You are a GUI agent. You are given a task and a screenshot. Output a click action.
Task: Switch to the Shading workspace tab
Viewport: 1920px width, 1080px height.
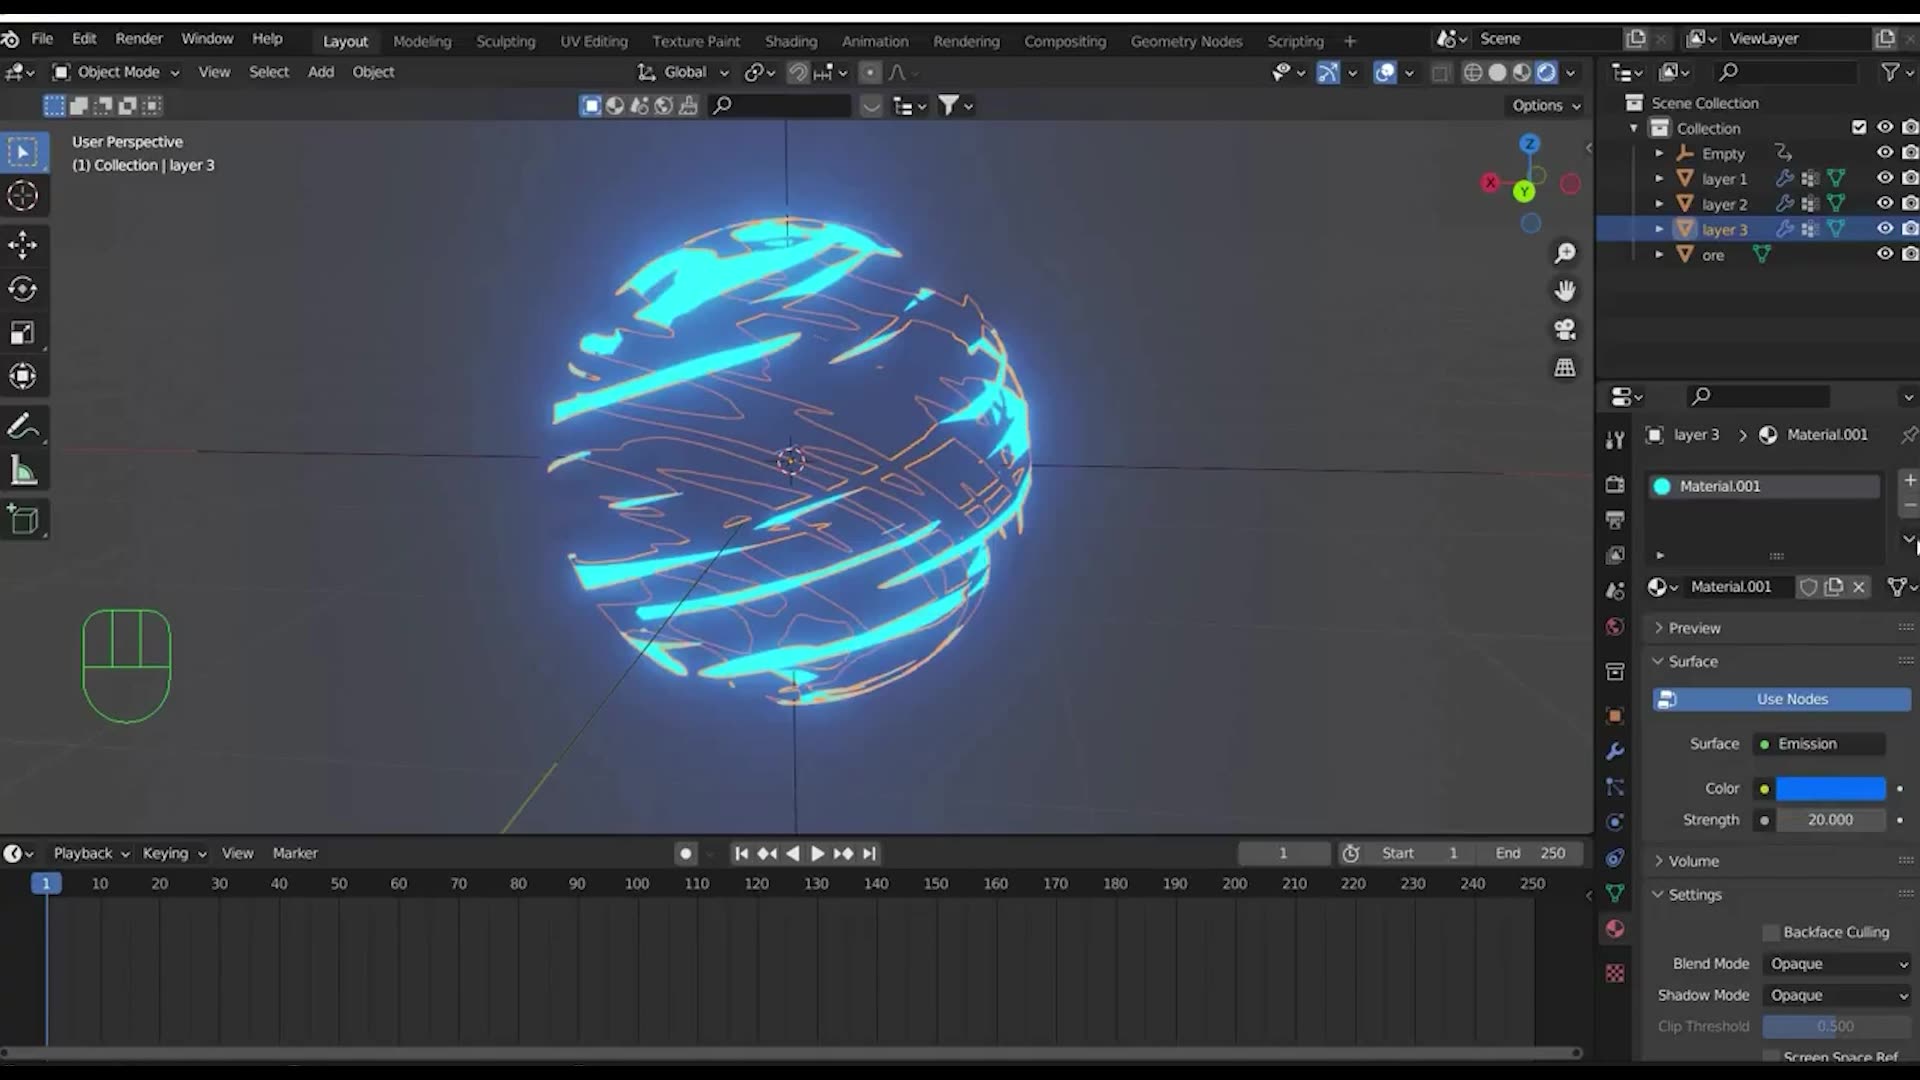[x=791, y=41]
